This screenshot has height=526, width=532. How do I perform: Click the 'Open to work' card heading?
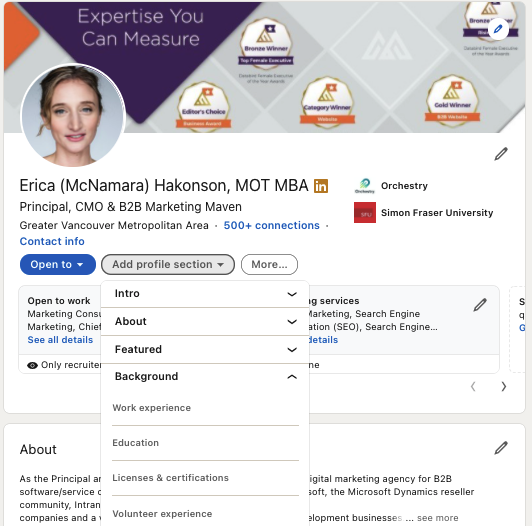pos(59,301)
